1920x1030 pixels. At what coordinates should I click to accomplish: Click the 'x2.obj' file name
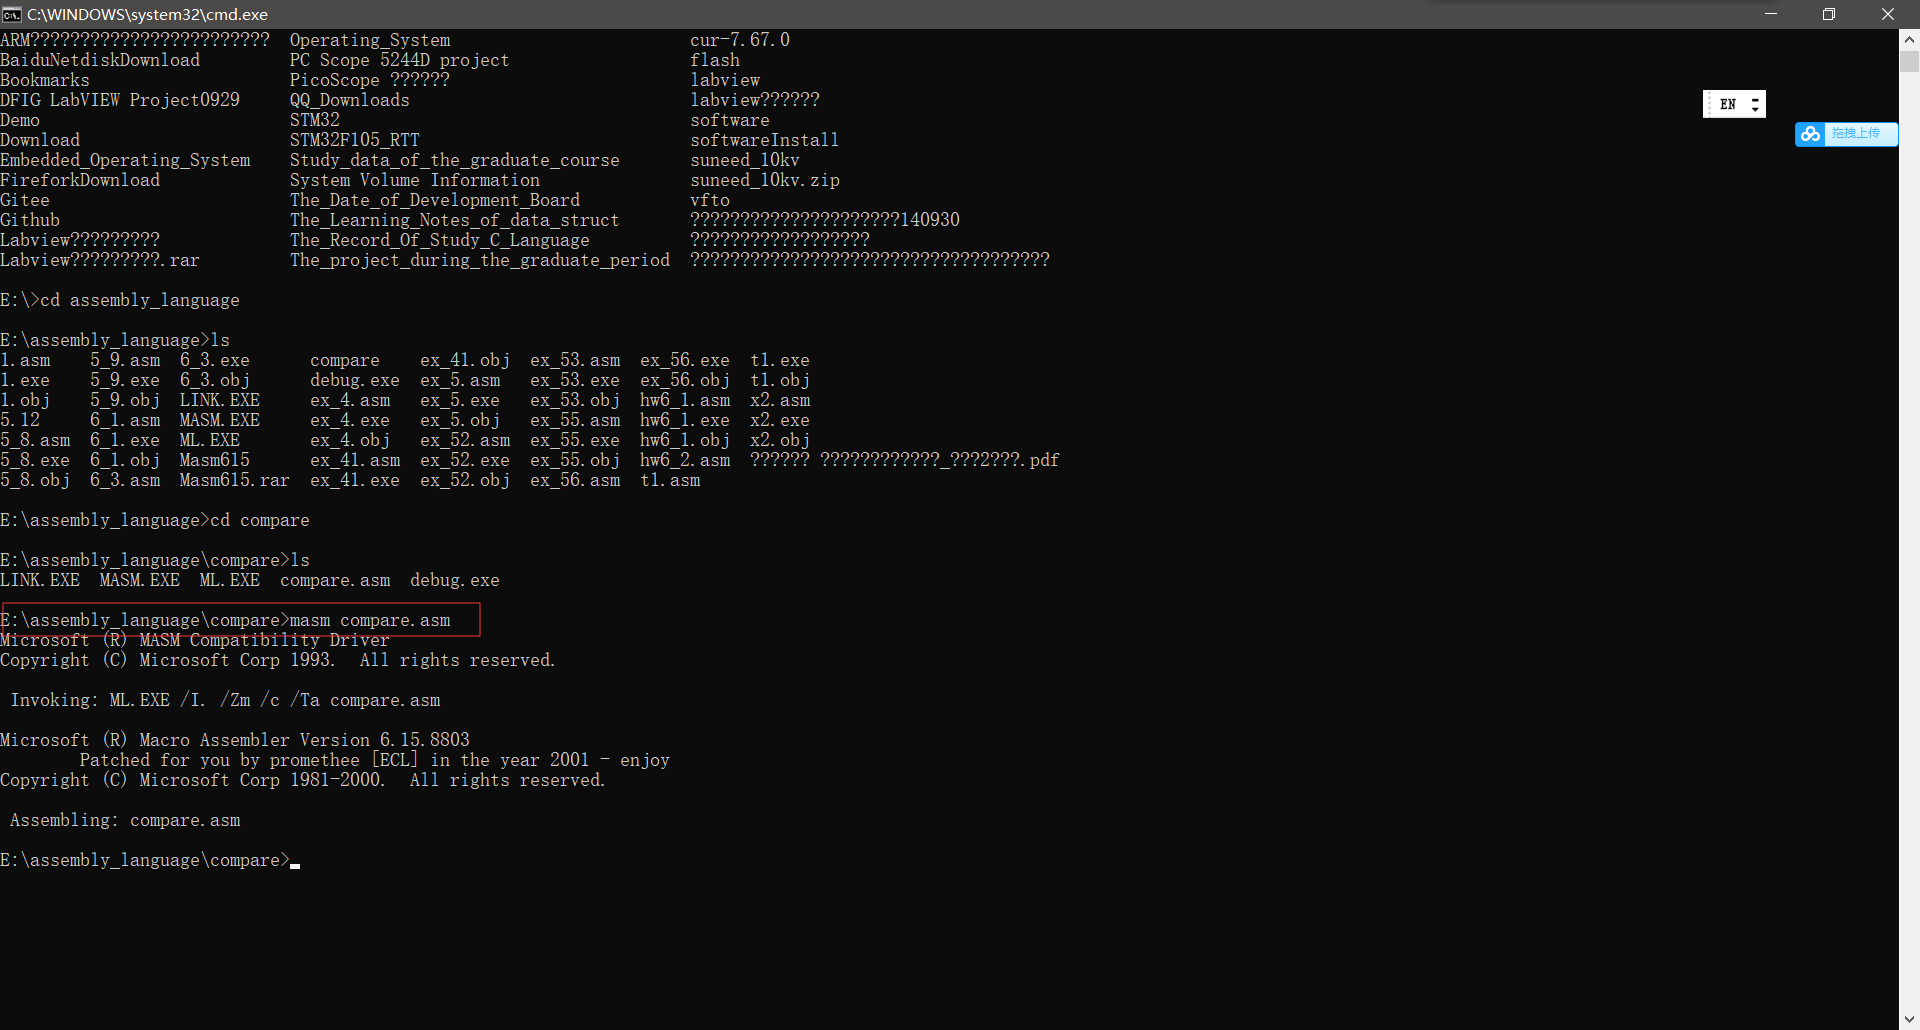tap(780, 440)
